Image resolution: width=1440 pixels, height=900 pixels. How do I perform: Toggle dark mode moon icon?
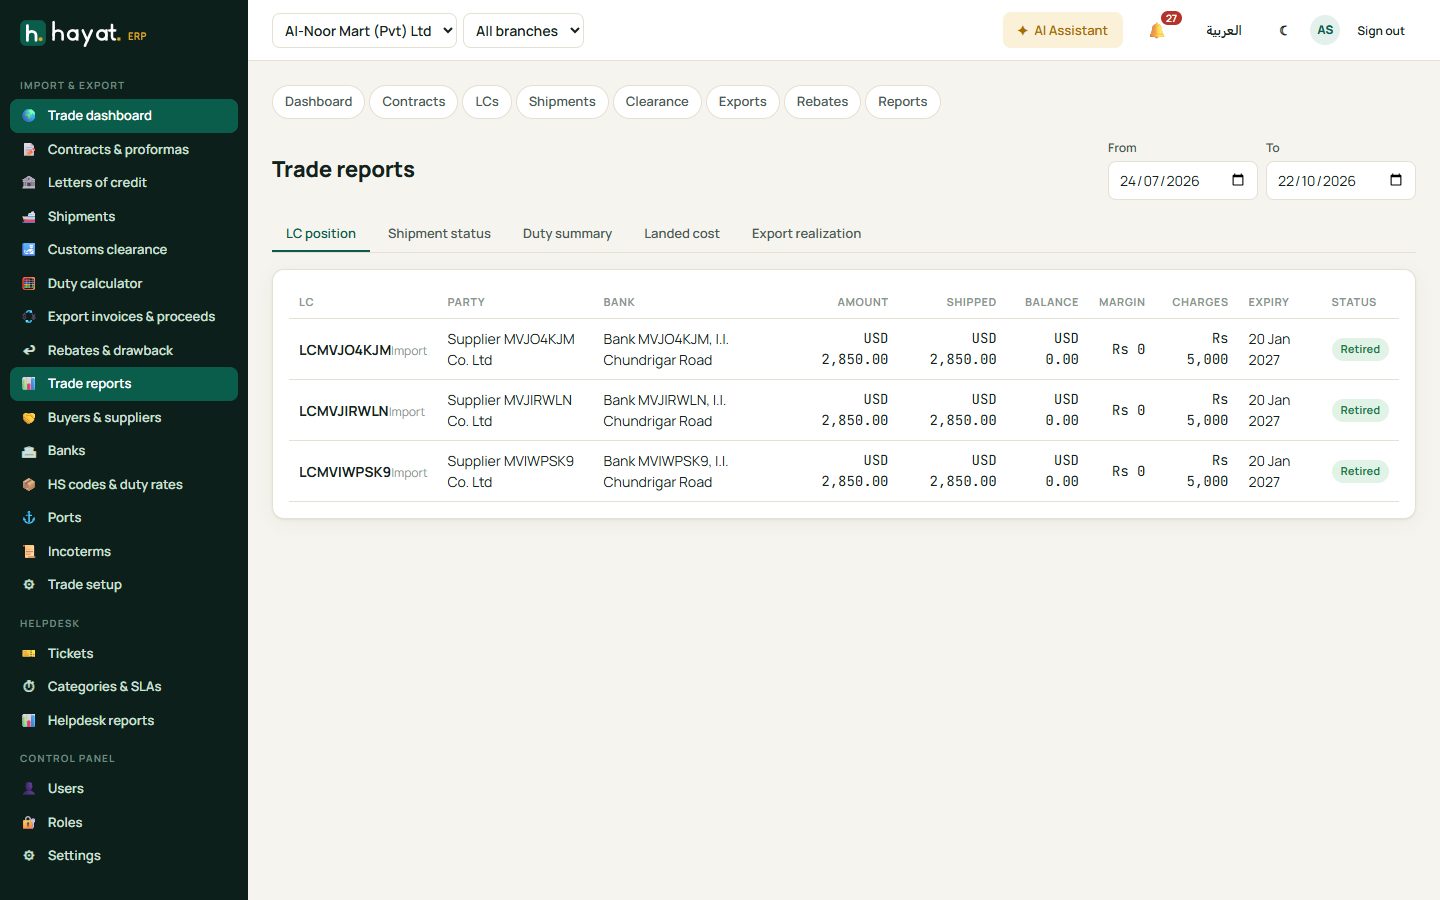1284,31
